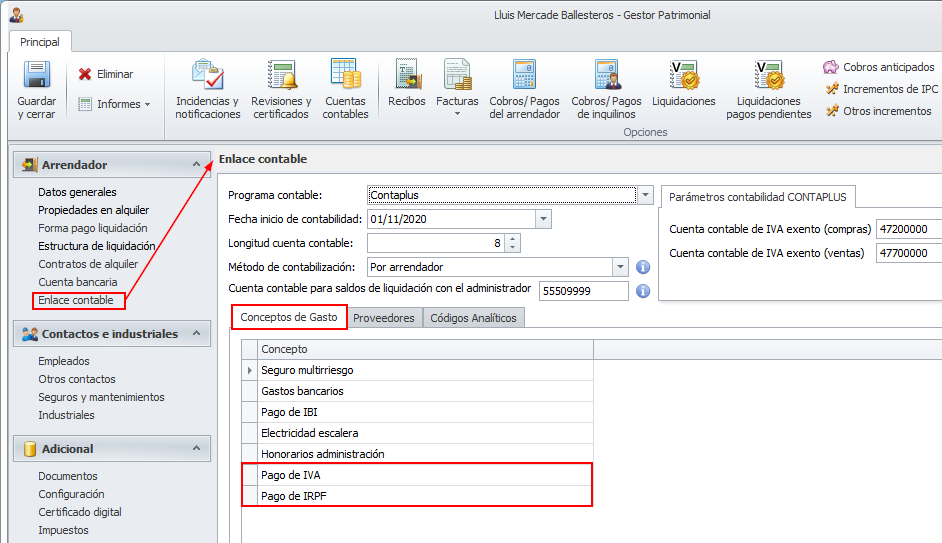Open the Informes report menu
The image size is (942, 543).
(x=114, y=104)
